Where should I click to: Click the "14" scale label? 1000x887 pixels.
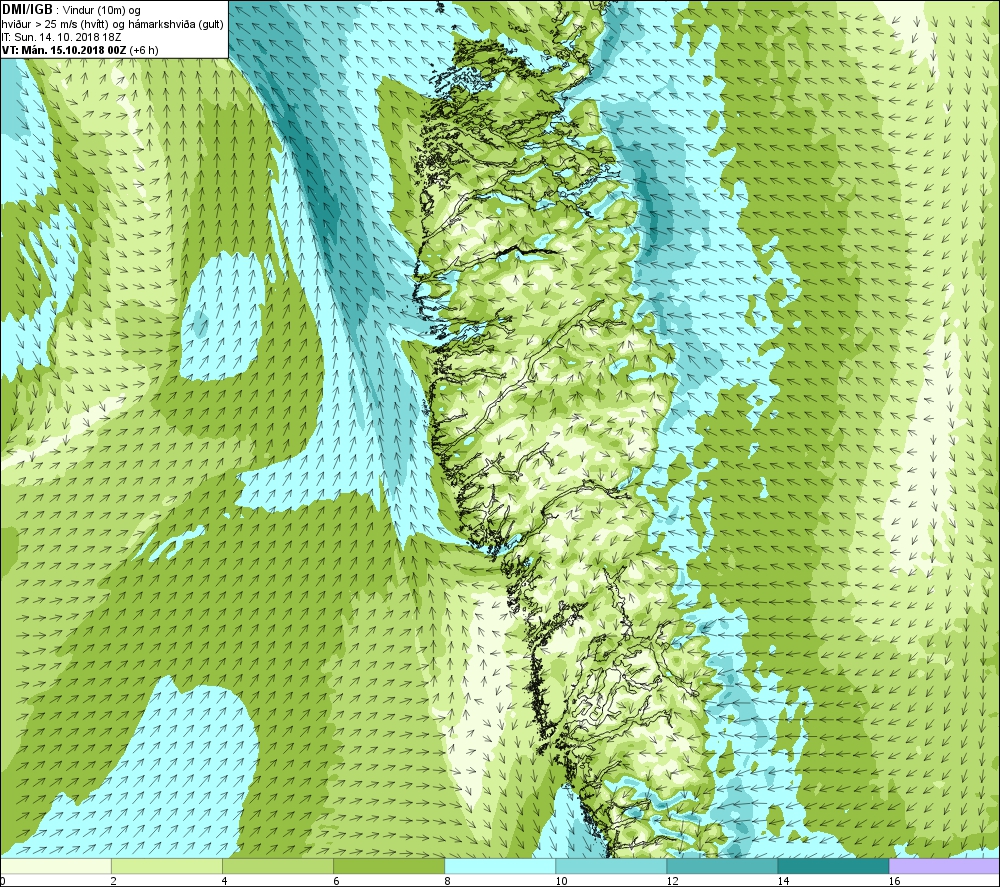[783, 881]
